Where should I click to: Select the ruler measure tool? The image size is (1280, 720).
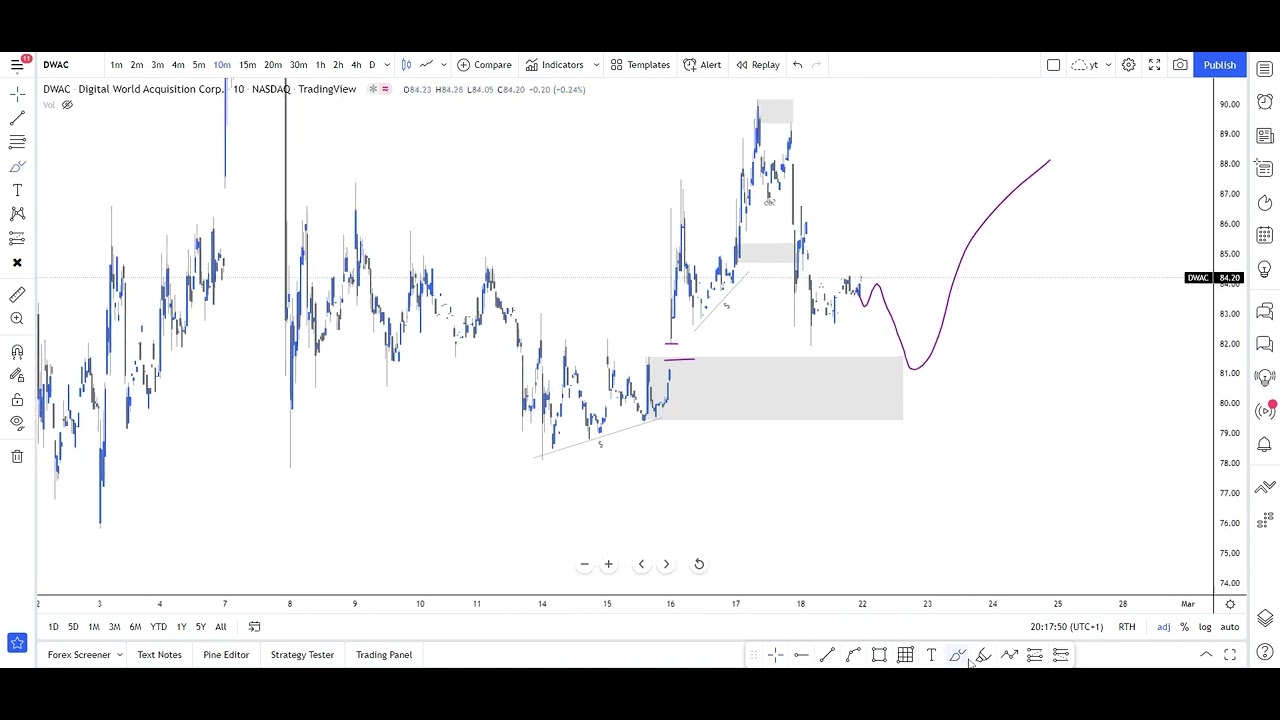(x=17, y=294)
